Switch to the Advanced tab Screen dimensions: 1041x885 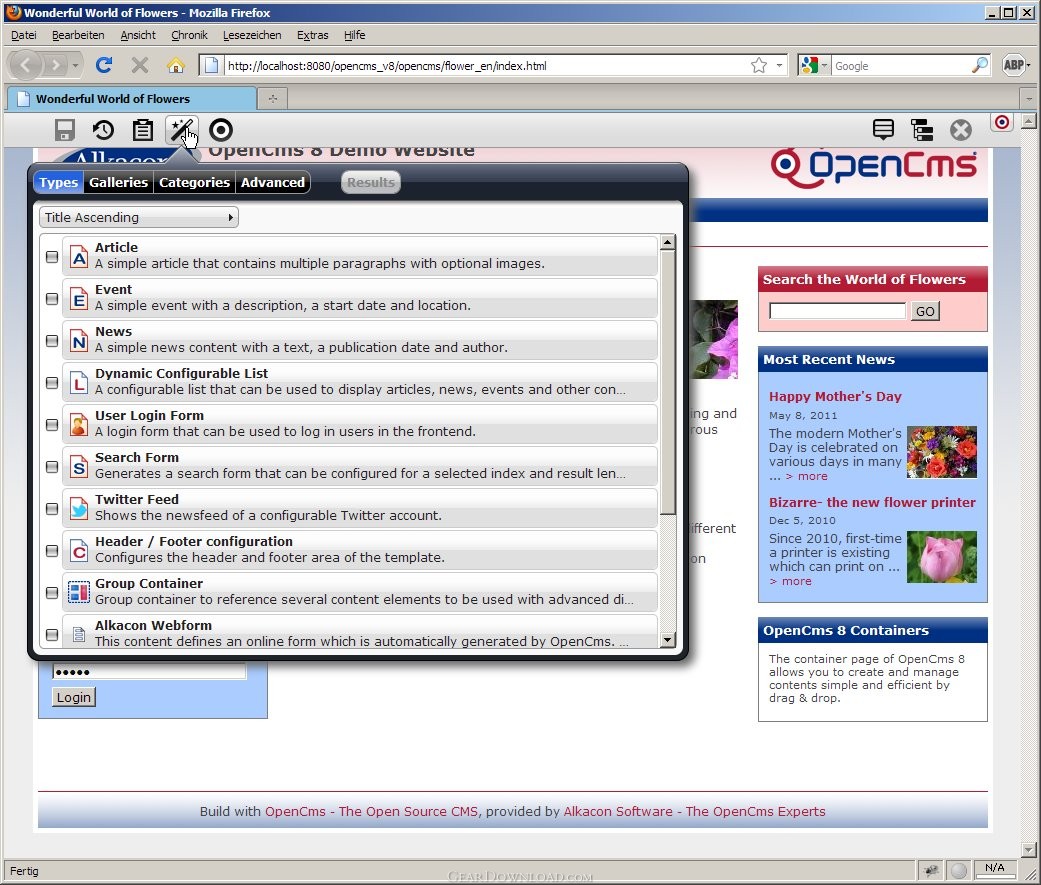[x=273, y=183]
